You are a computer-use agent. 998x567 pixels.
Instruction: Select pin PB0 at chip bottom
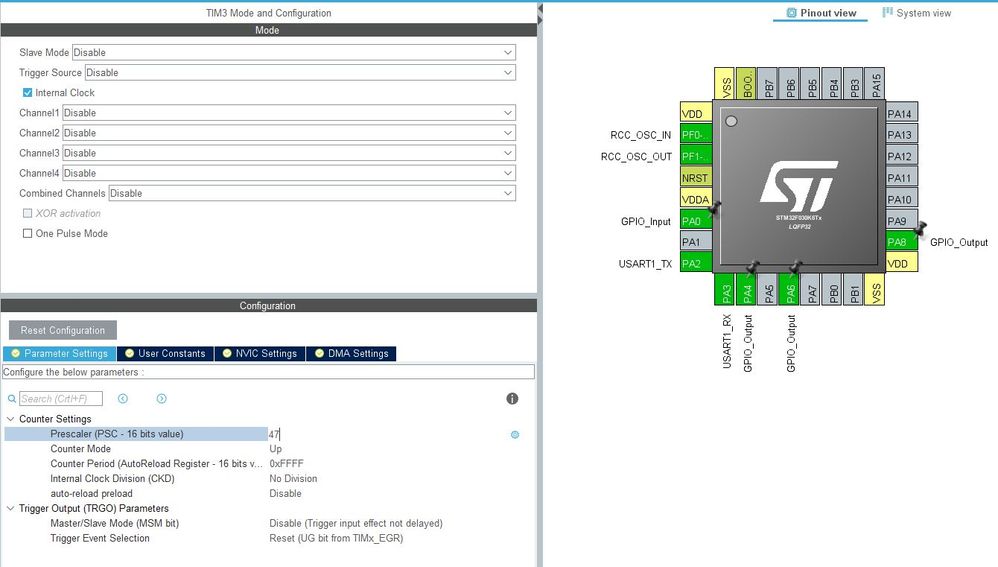tap(833, 290)
